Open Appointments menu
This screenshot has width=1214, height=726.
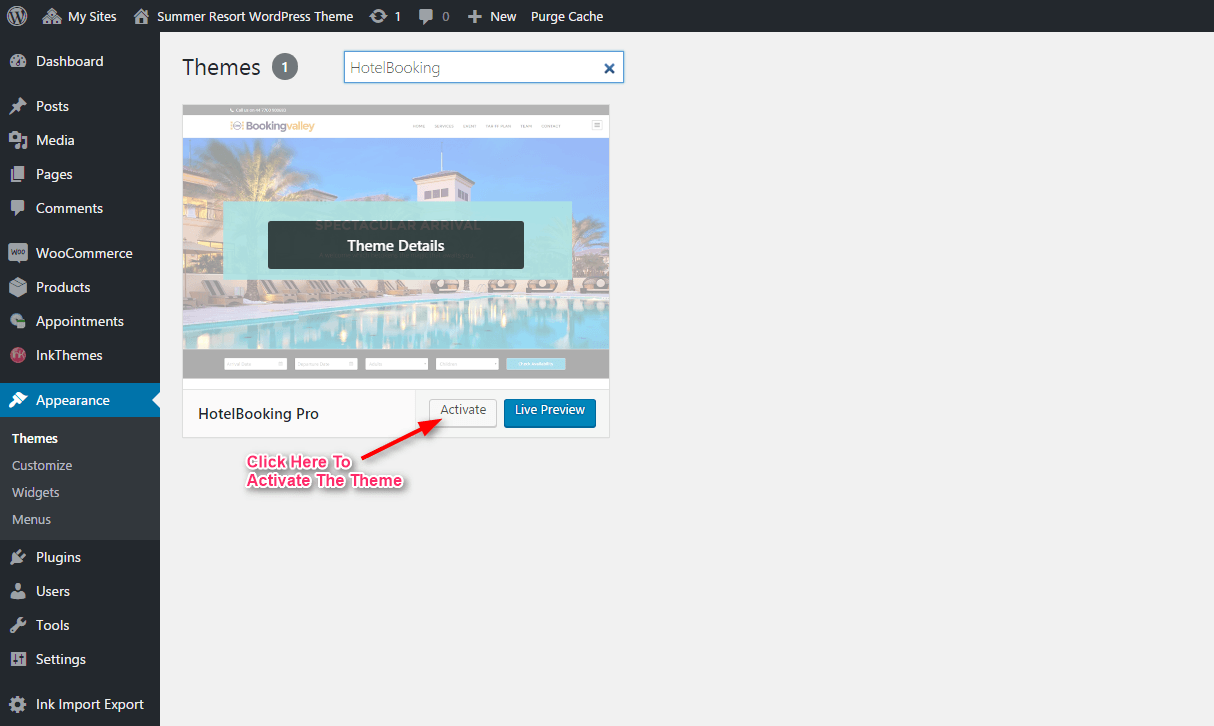pos(80,321)
